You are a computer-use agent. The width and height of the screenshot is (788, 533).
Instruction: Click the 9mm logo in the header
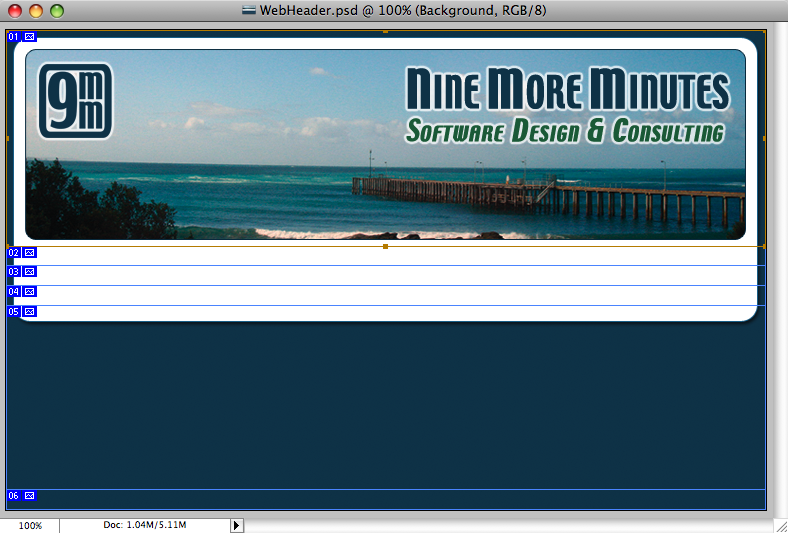pos(75,101)
